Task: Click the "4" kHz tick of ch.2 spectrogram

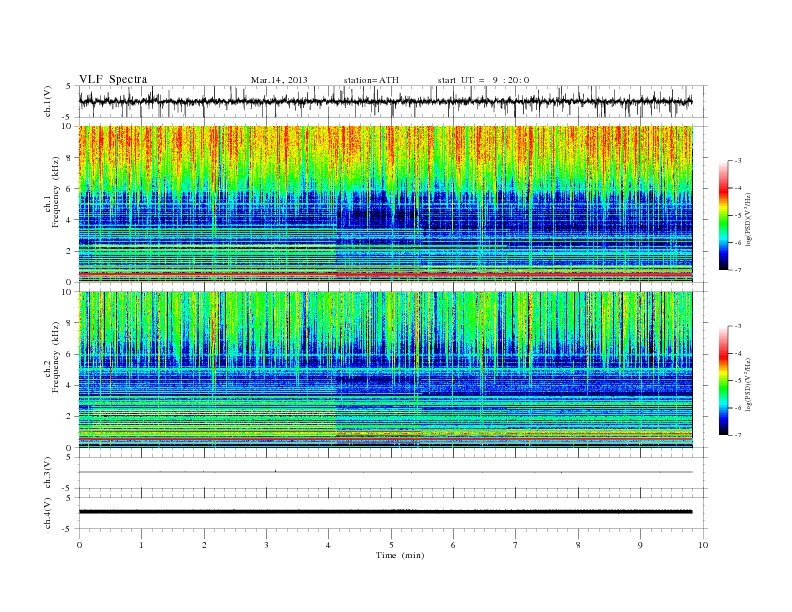Action: [69, 385]
